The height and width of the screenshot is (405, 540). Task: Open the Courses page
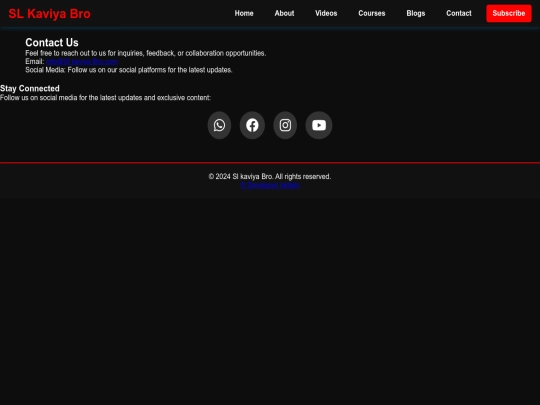[372, 13]
